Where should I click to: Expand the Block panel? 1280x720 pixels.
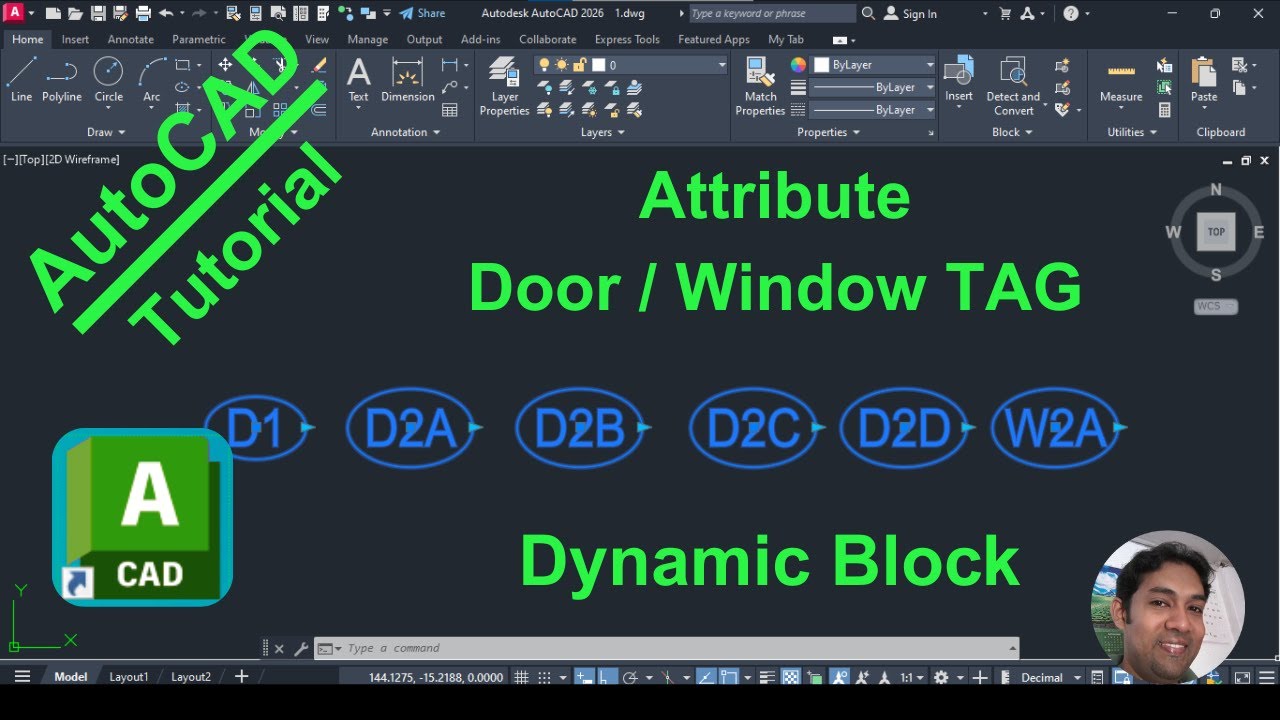tap(1012, 132)
